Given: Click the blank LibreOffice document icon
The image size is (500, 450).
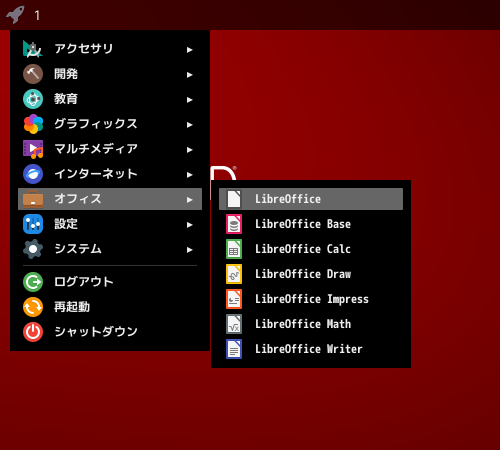Looking at the screenshot, I should pos(234,199).
